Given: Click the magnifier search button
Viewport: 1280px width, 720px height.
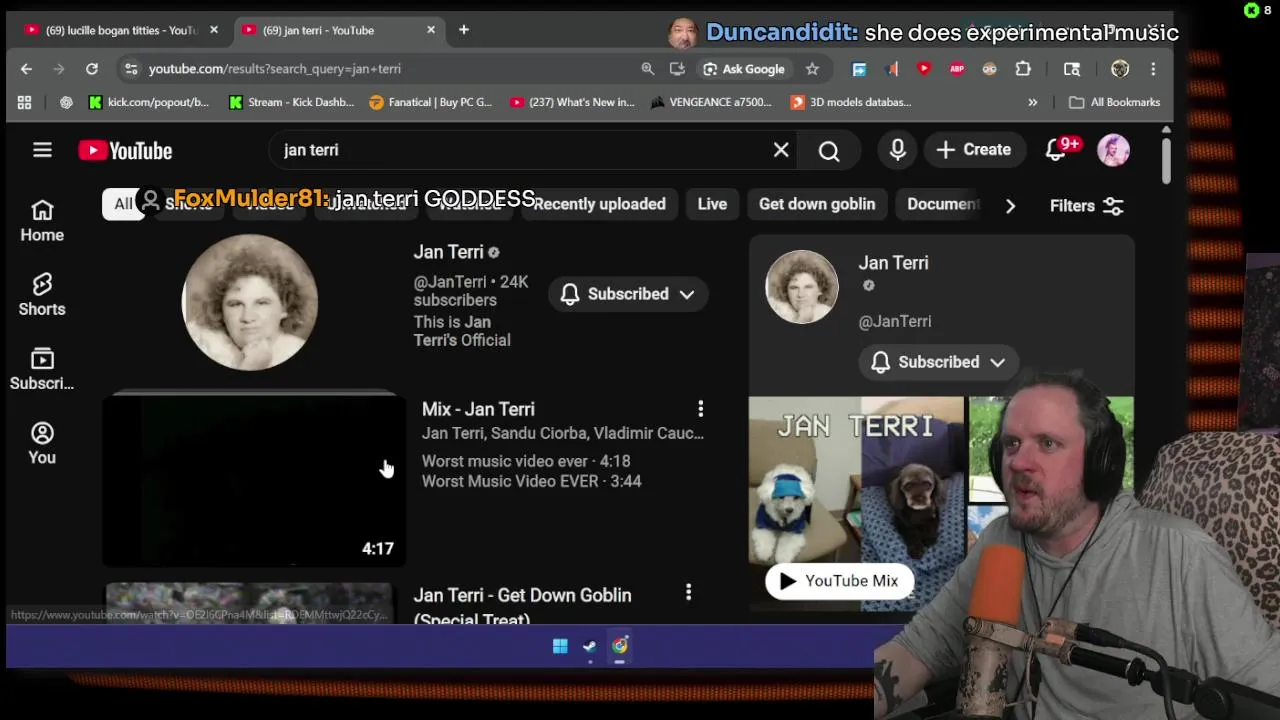Looking at the screenshot, I should point(829,150).
